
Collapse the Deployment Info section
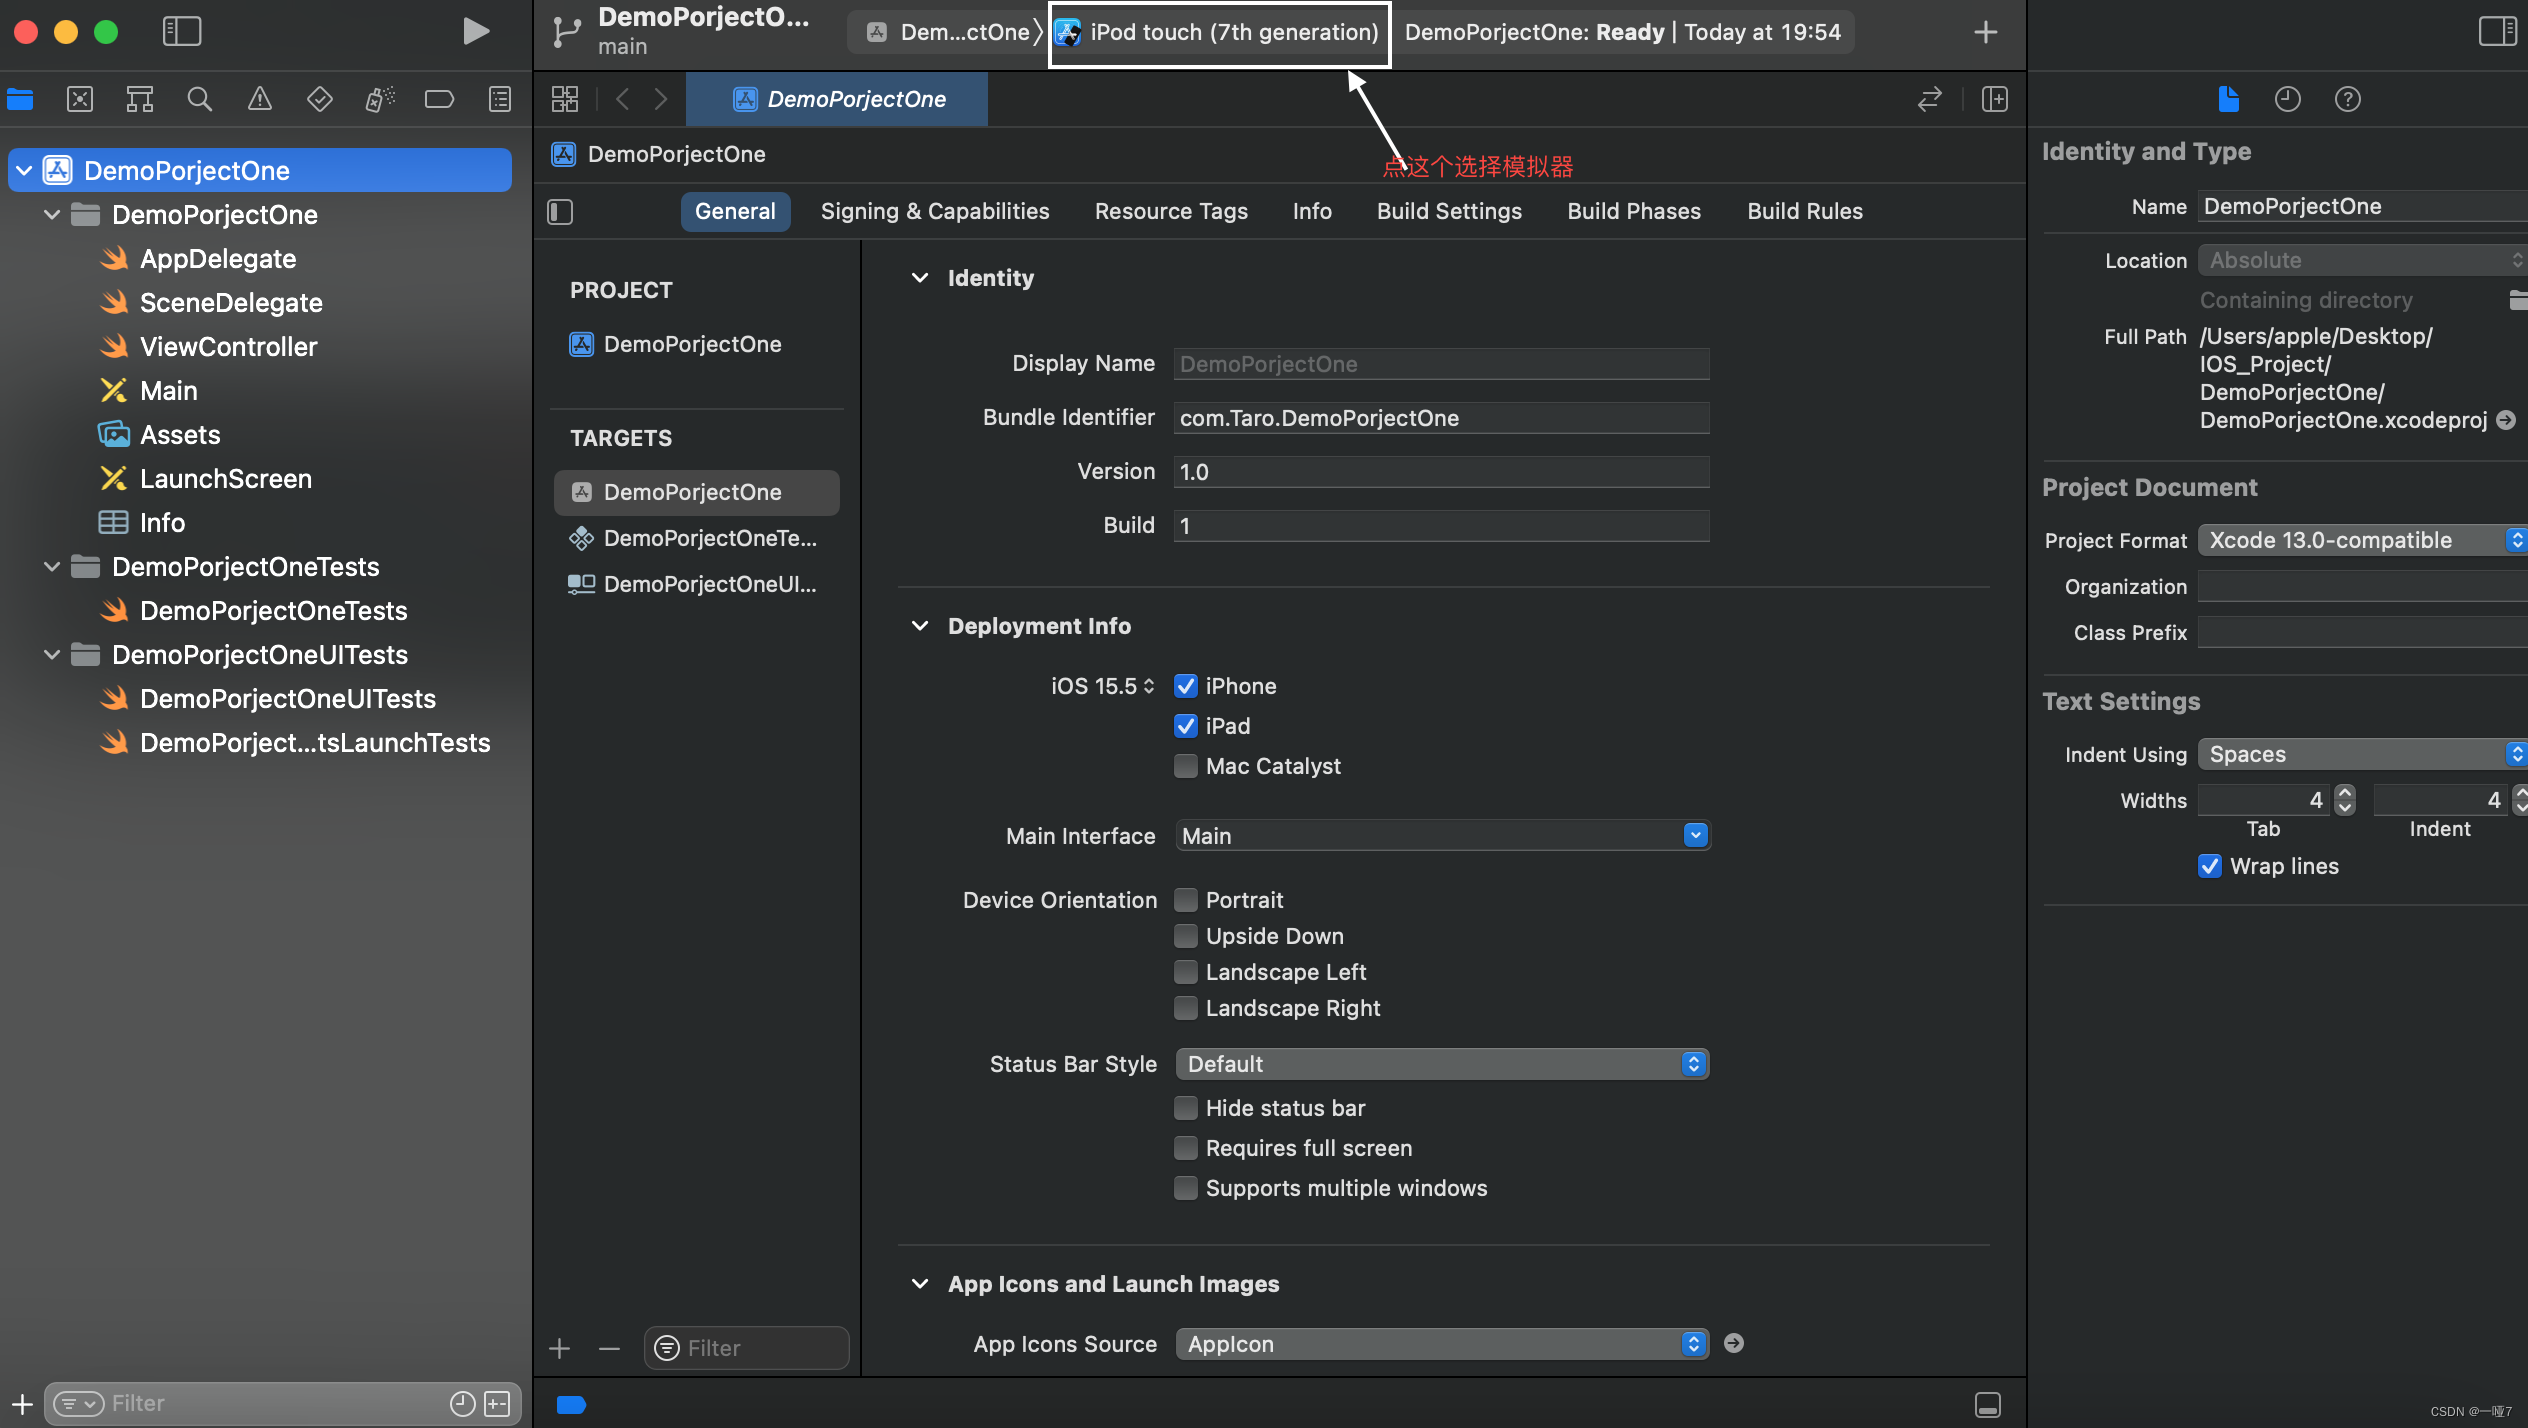(x=920, y=626)
